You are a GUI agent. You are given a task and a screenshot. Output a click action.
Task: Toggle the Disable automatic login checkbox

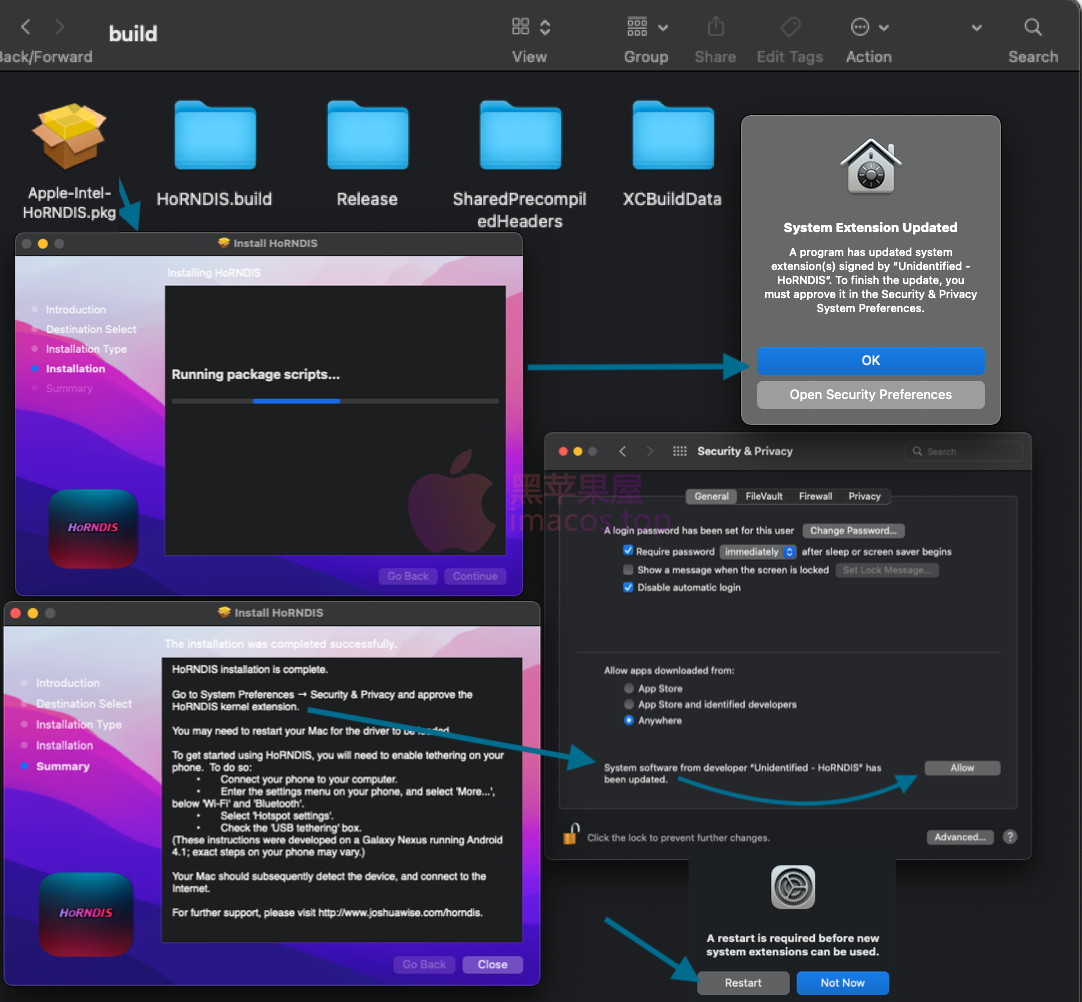click(x=628, y=587)
